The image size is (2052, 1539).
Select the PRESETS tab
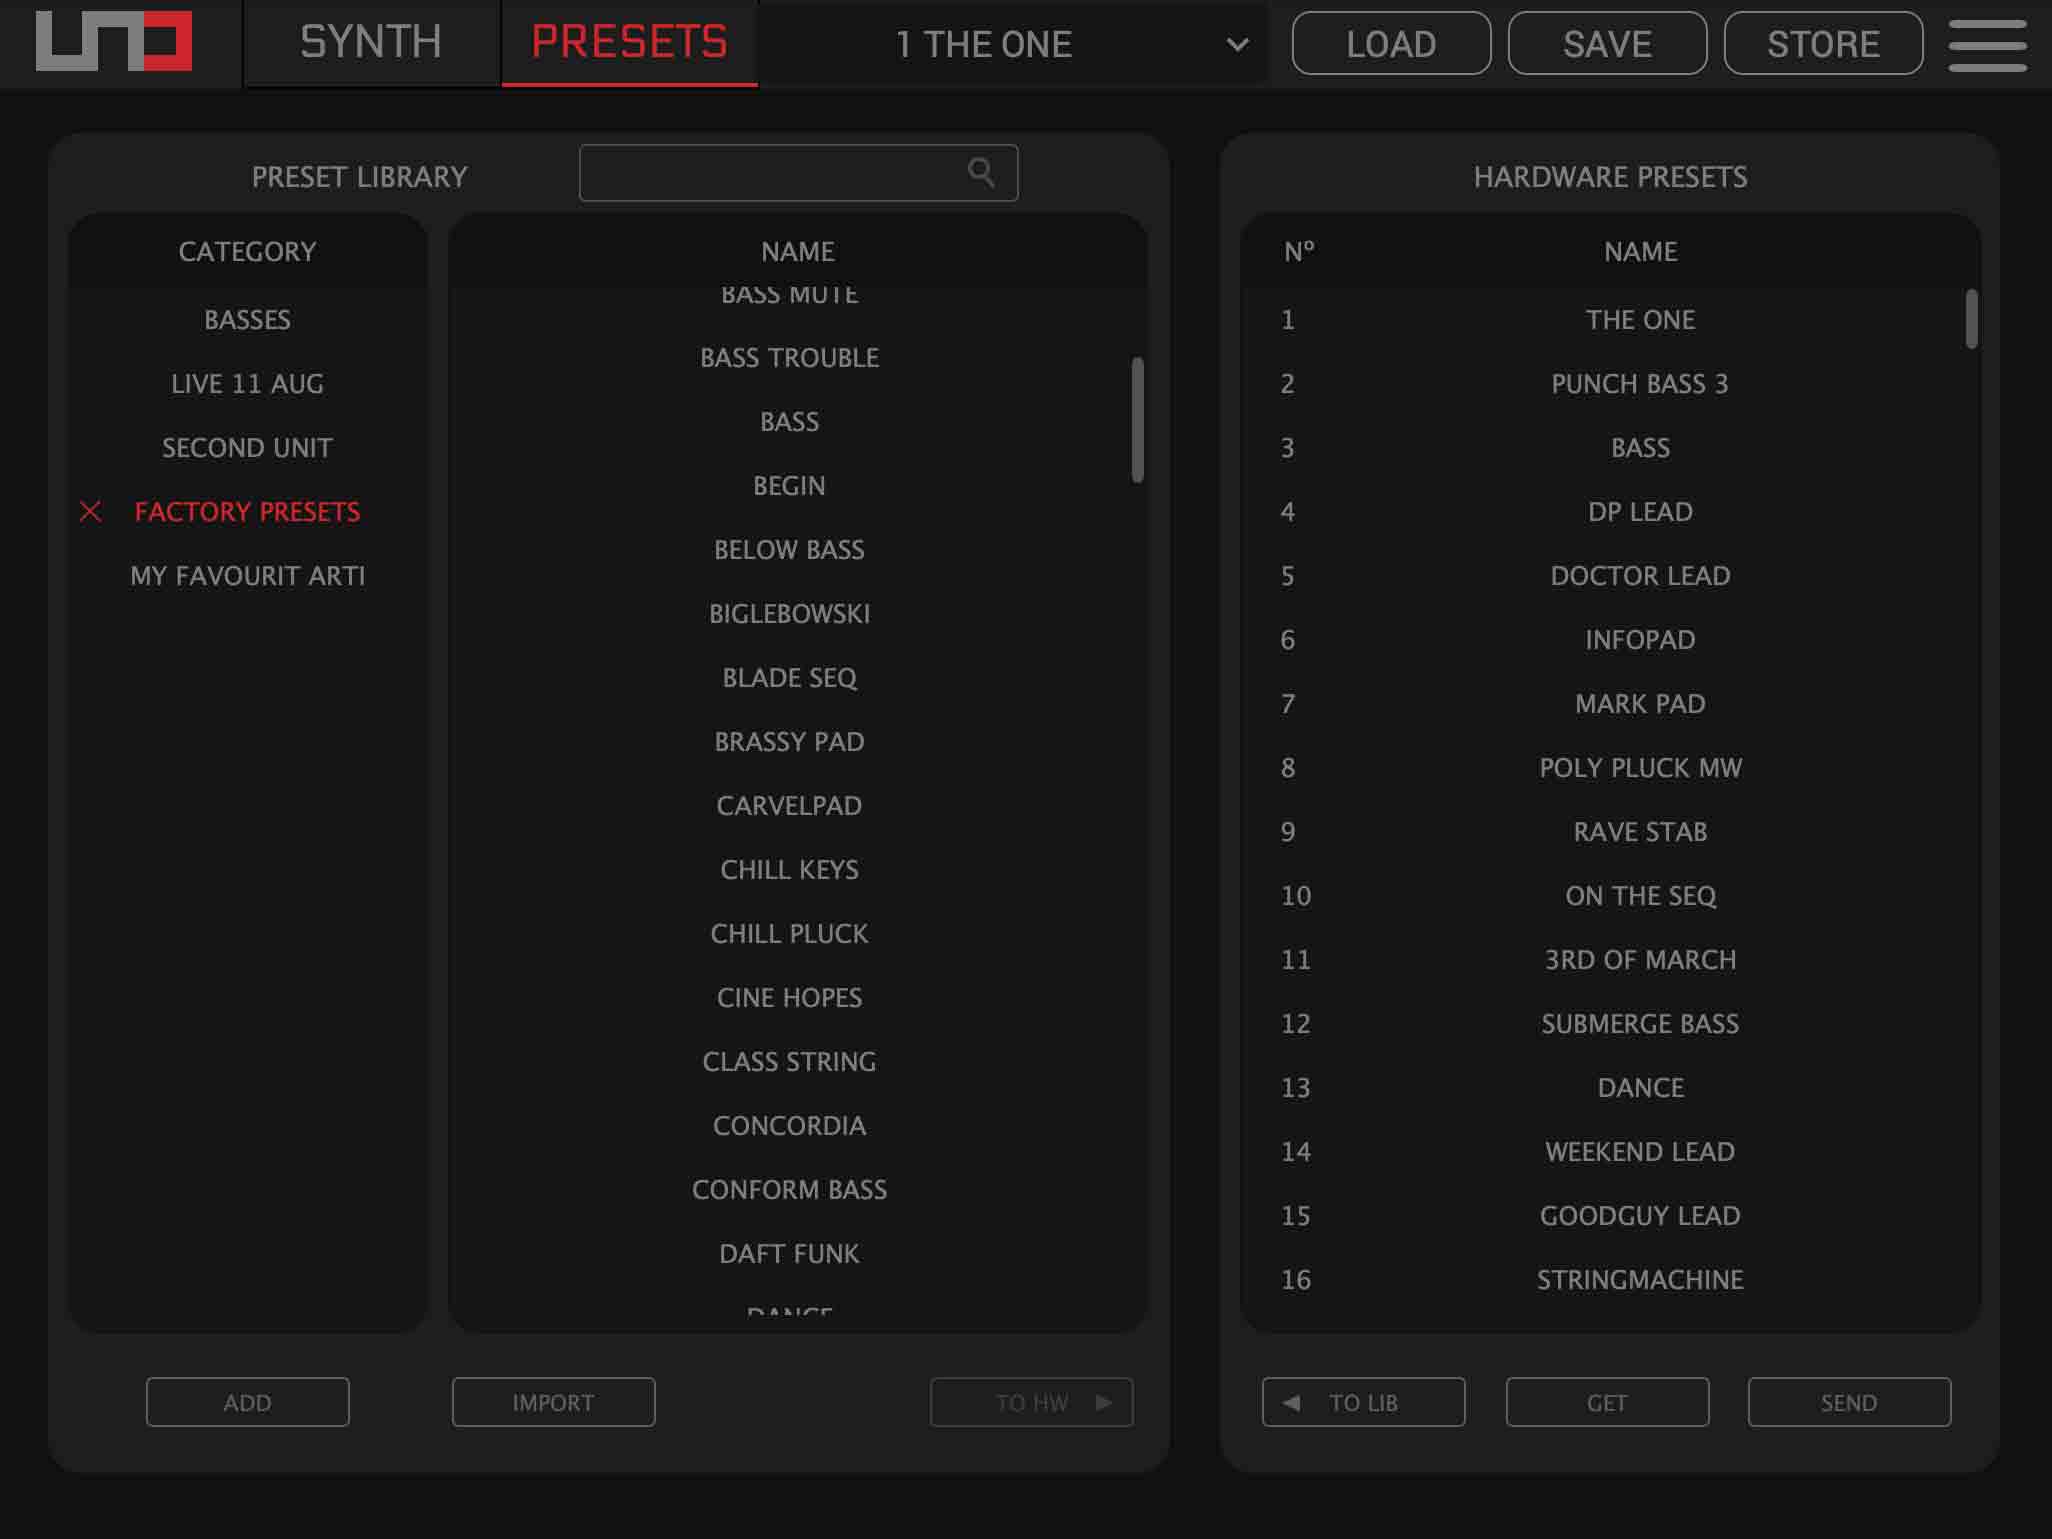pos(629,43)
